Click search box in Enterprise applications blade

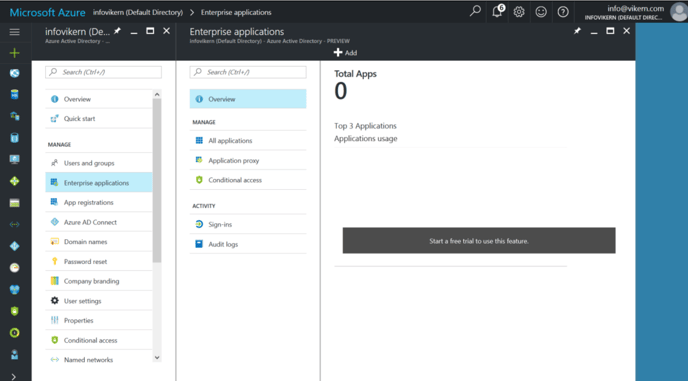[248, 72]
